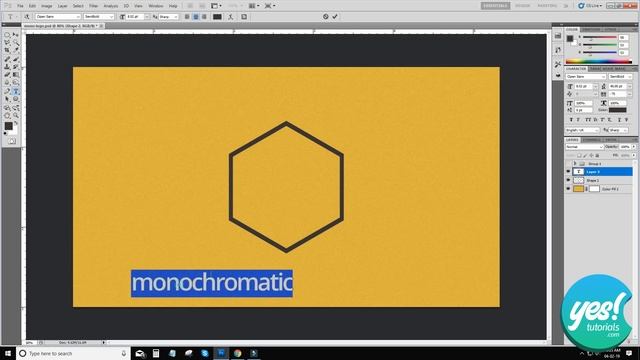The image size is (640, 360).
Task: Open language dropdown in Character panel
Action: click(x=582, y=130)
